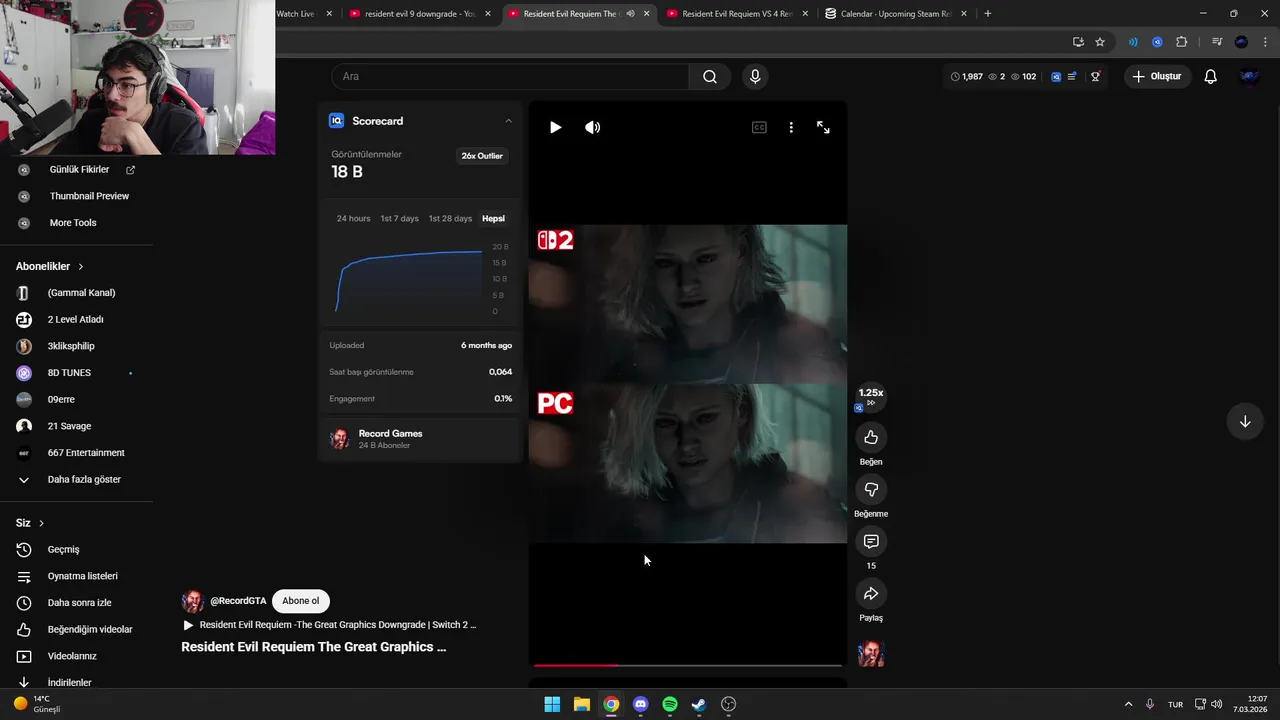Open the Chrome media control icon
1280x720 pixels.
click(1217, 42)
